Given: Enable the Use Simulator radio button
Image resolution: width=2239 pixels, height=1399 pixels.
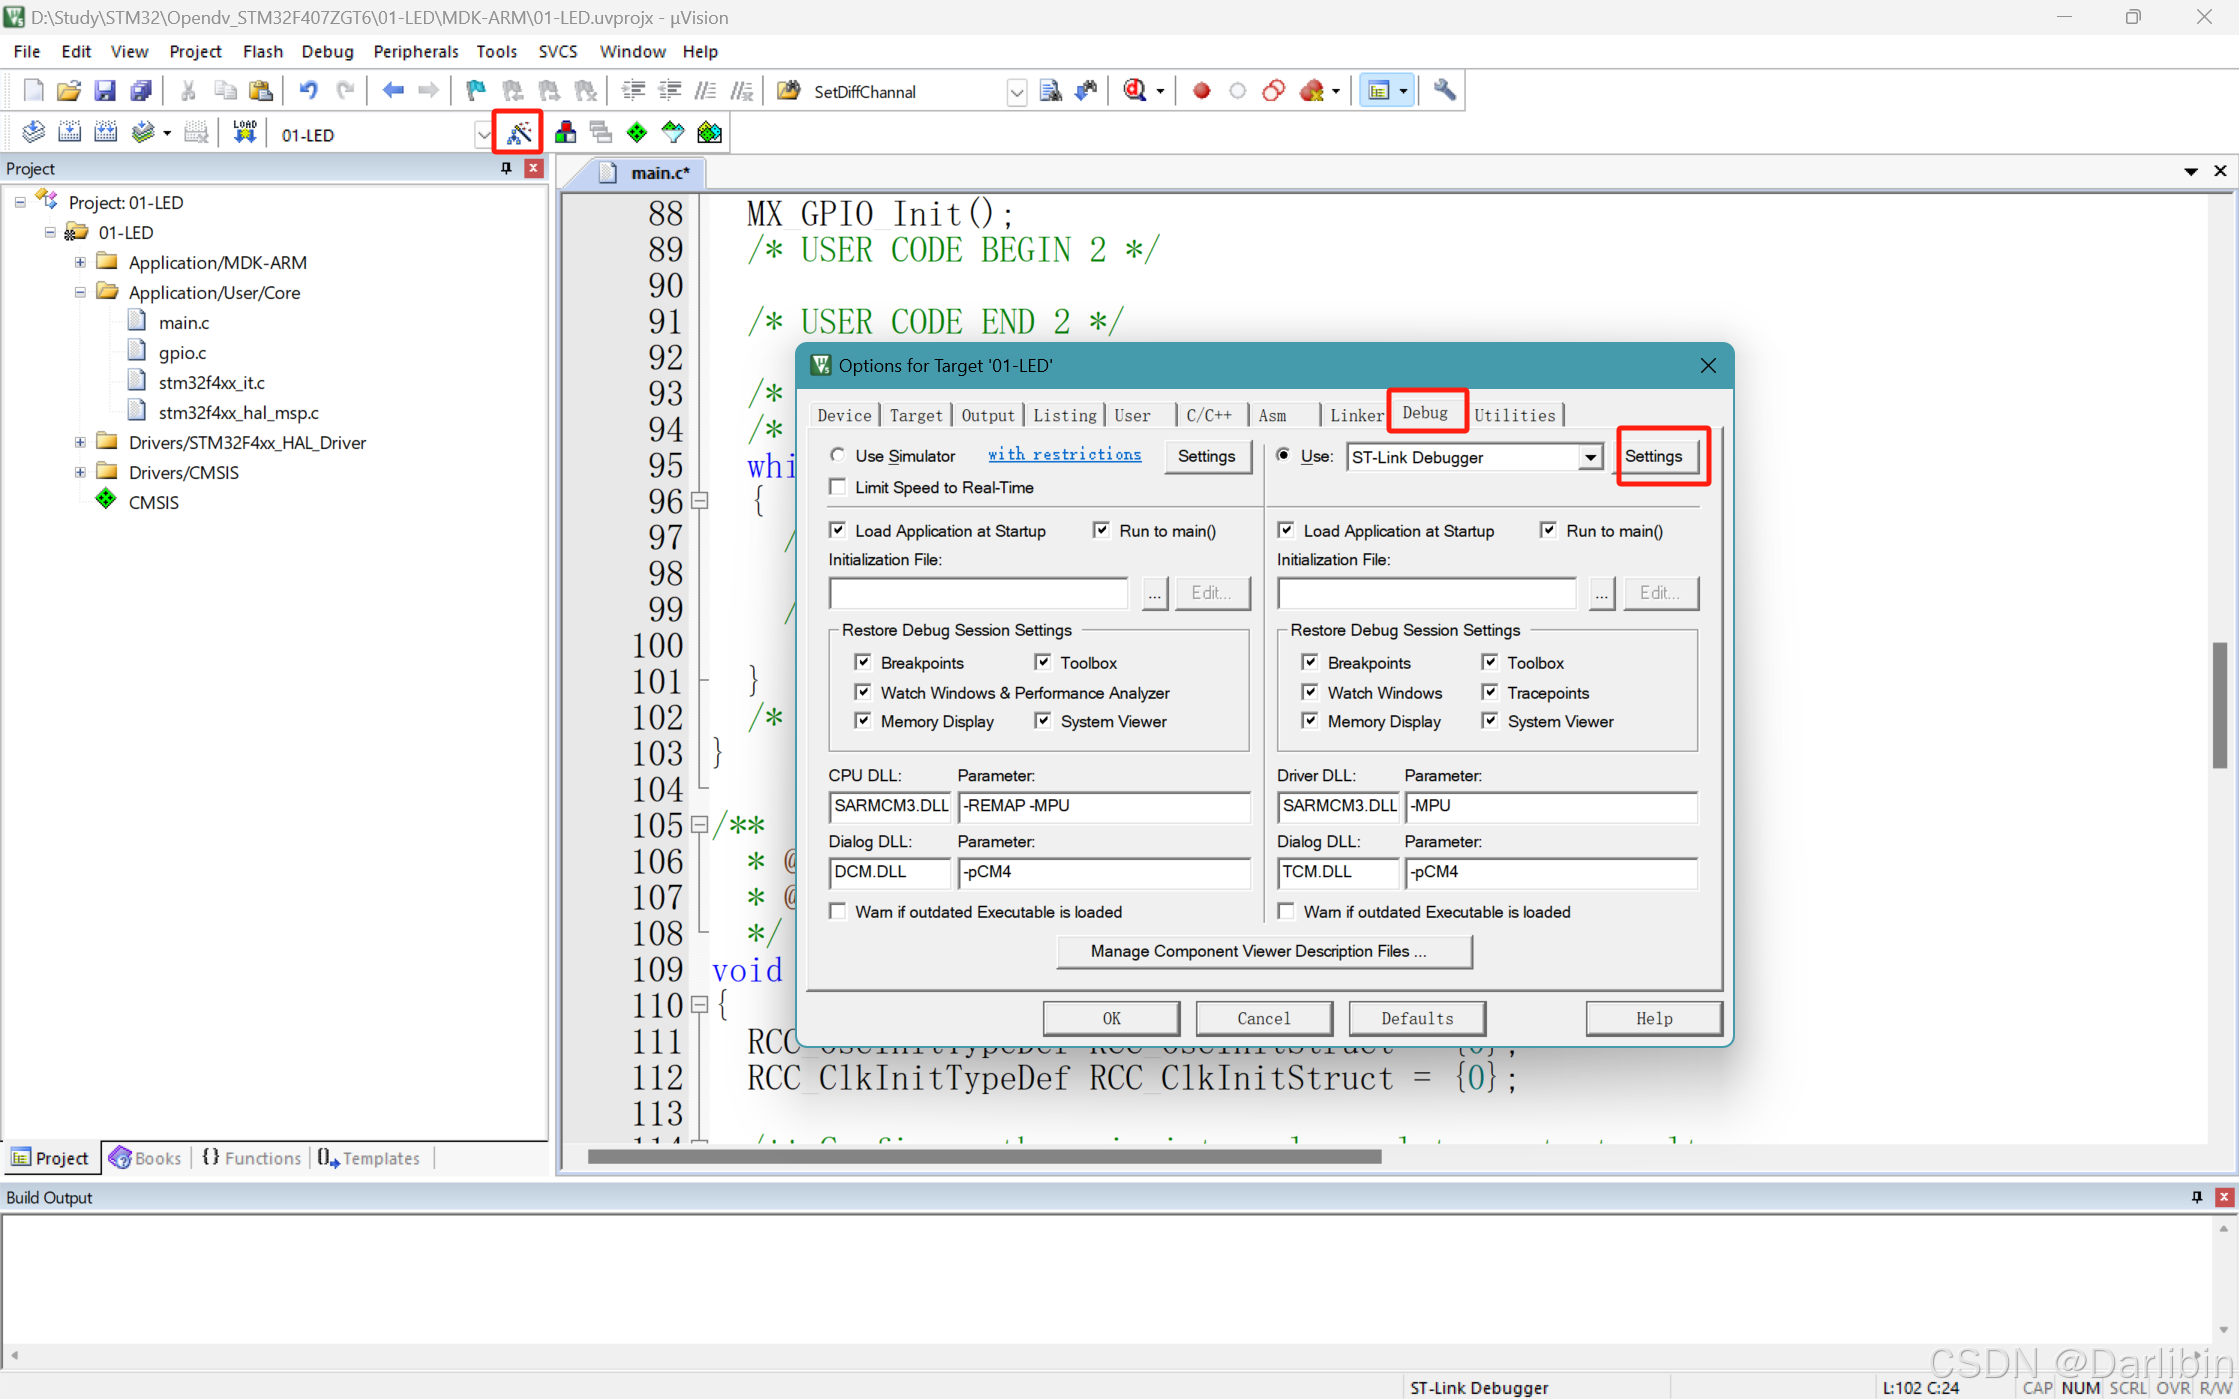Looking at the screenshot, I should [838, 456].
